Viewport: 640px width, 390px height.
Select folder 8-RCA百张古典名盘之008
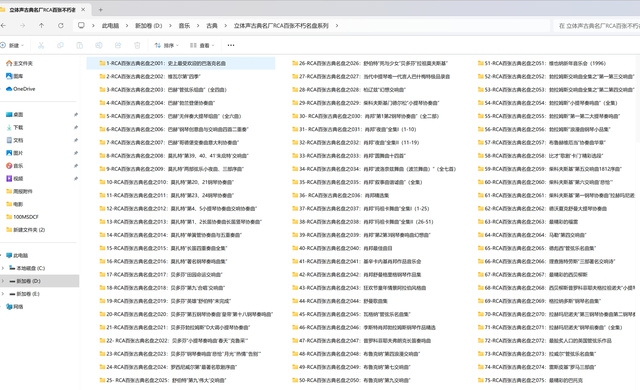coord(174,155)
